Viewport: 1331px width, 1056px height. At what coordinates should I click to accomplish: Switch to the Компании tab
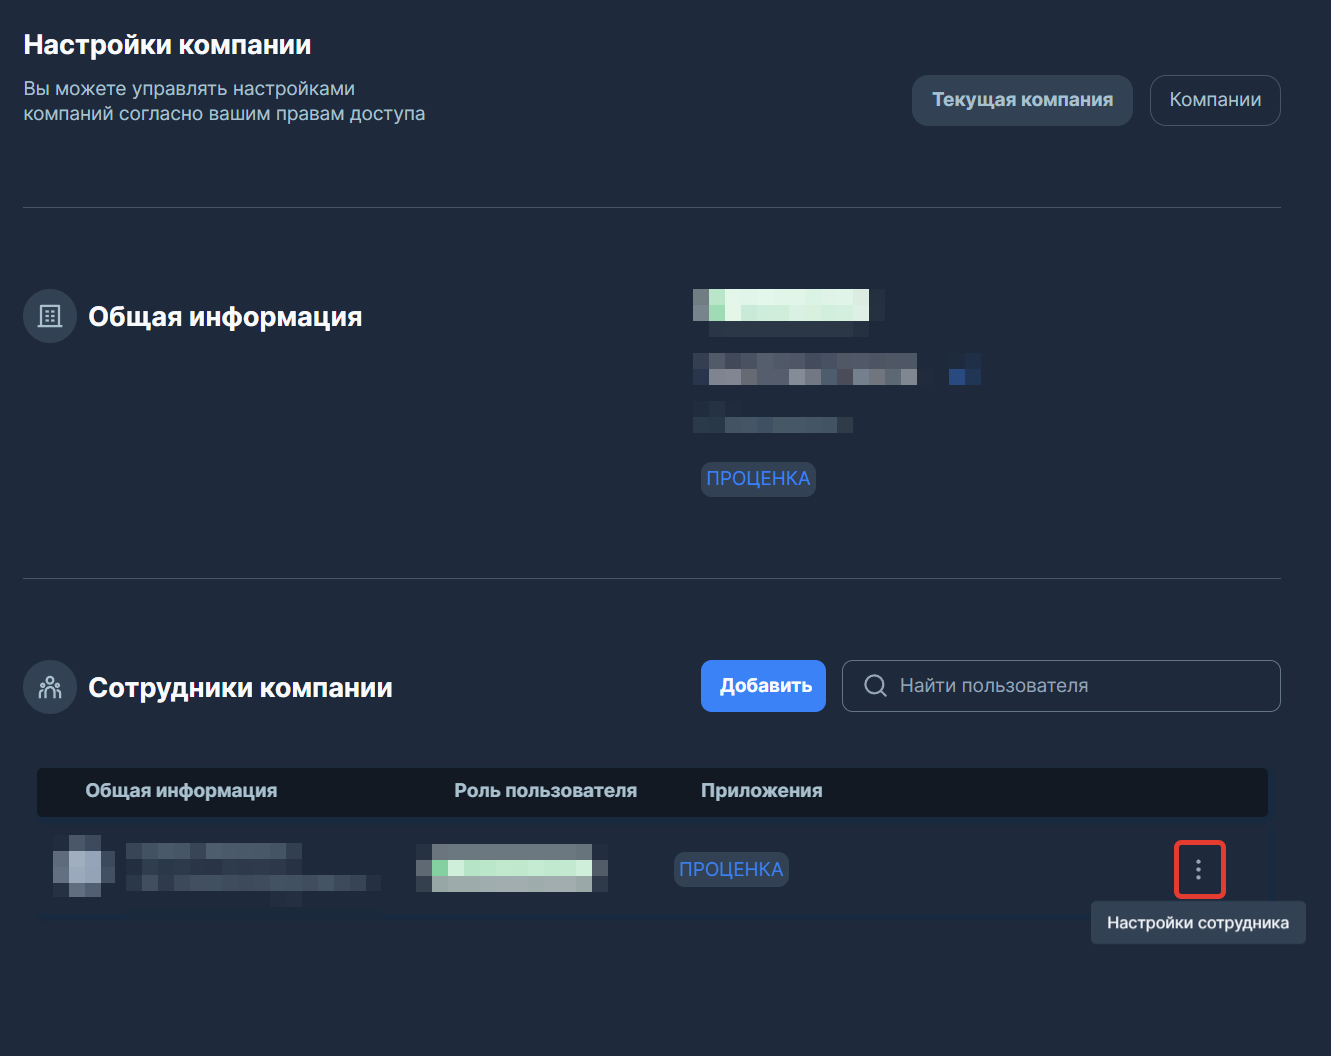1214,100
